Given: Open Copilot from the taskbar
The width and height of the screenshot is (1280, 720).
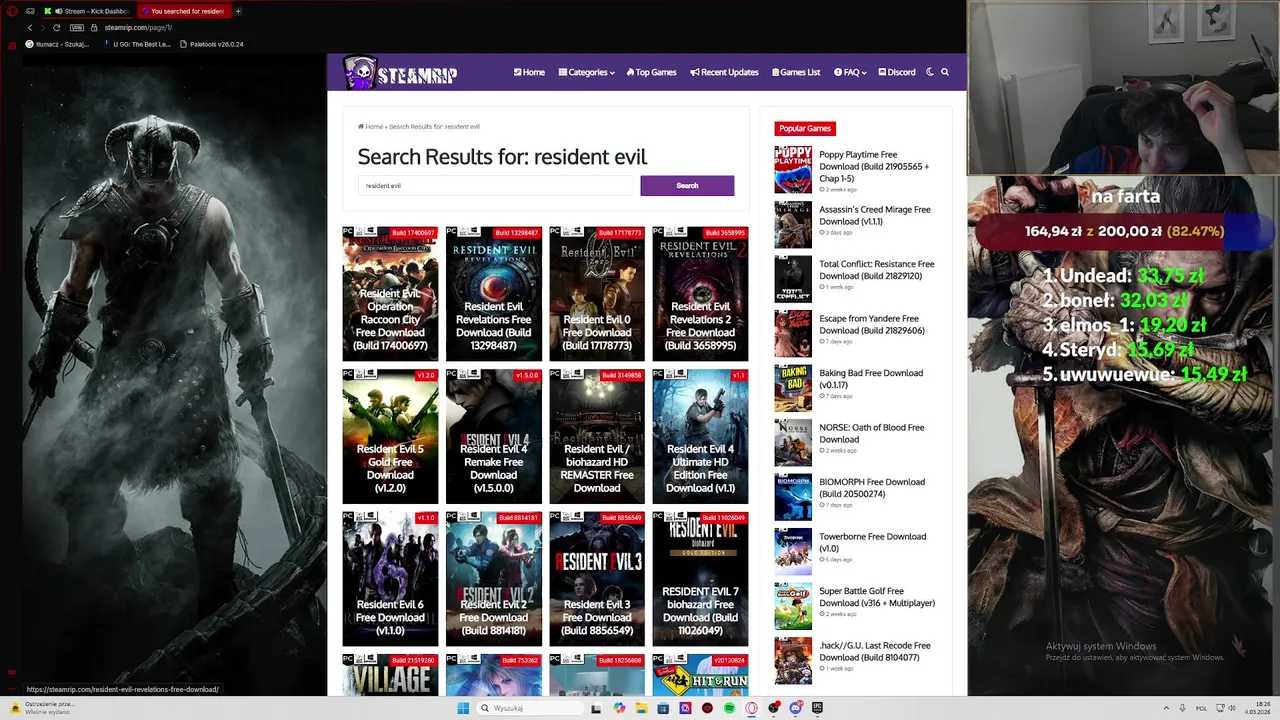Looking at the screenshot, I should (619, 708).
